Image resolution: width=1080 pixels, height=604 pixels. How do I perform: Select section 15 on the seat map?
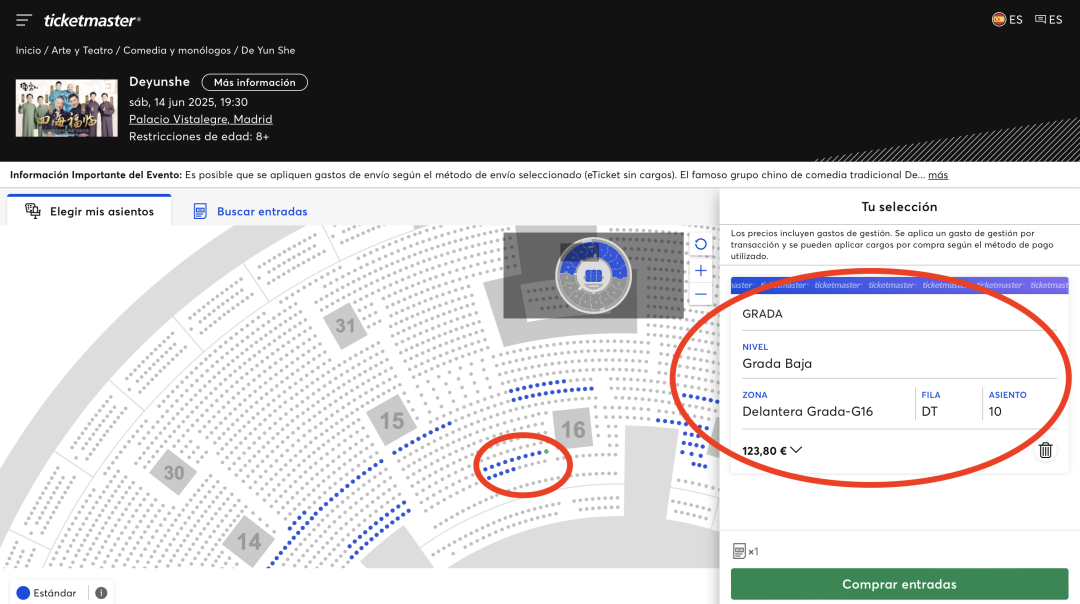point(391,421)
